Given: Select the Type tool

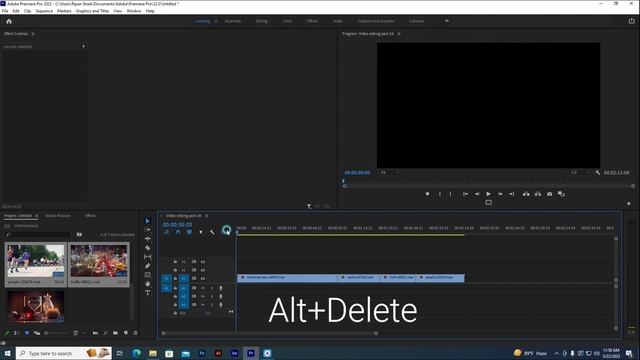Looking at the screenshot, I should tap(148, 293).
